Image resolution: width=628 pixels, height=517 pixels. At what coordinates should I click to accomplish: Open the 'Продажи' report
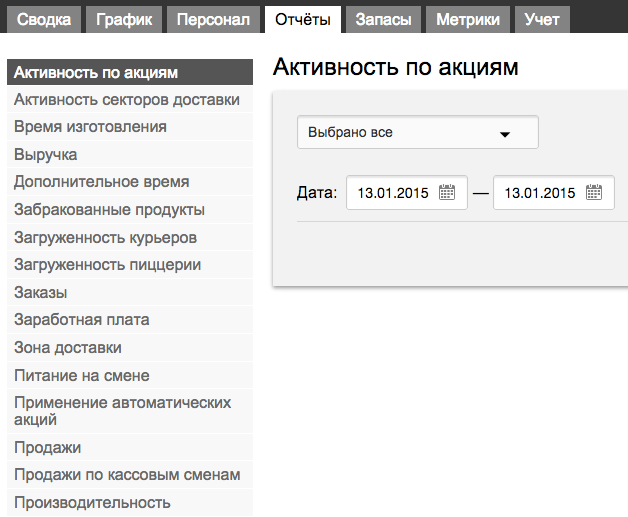(x=130, y=447)
